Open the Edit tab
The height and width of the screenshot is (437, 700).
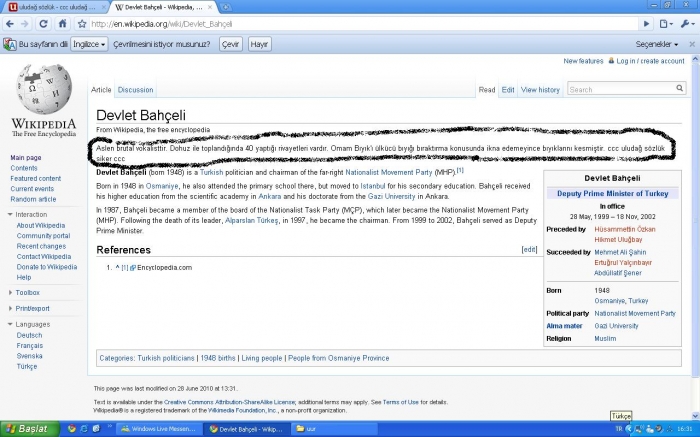coord(508,90)
